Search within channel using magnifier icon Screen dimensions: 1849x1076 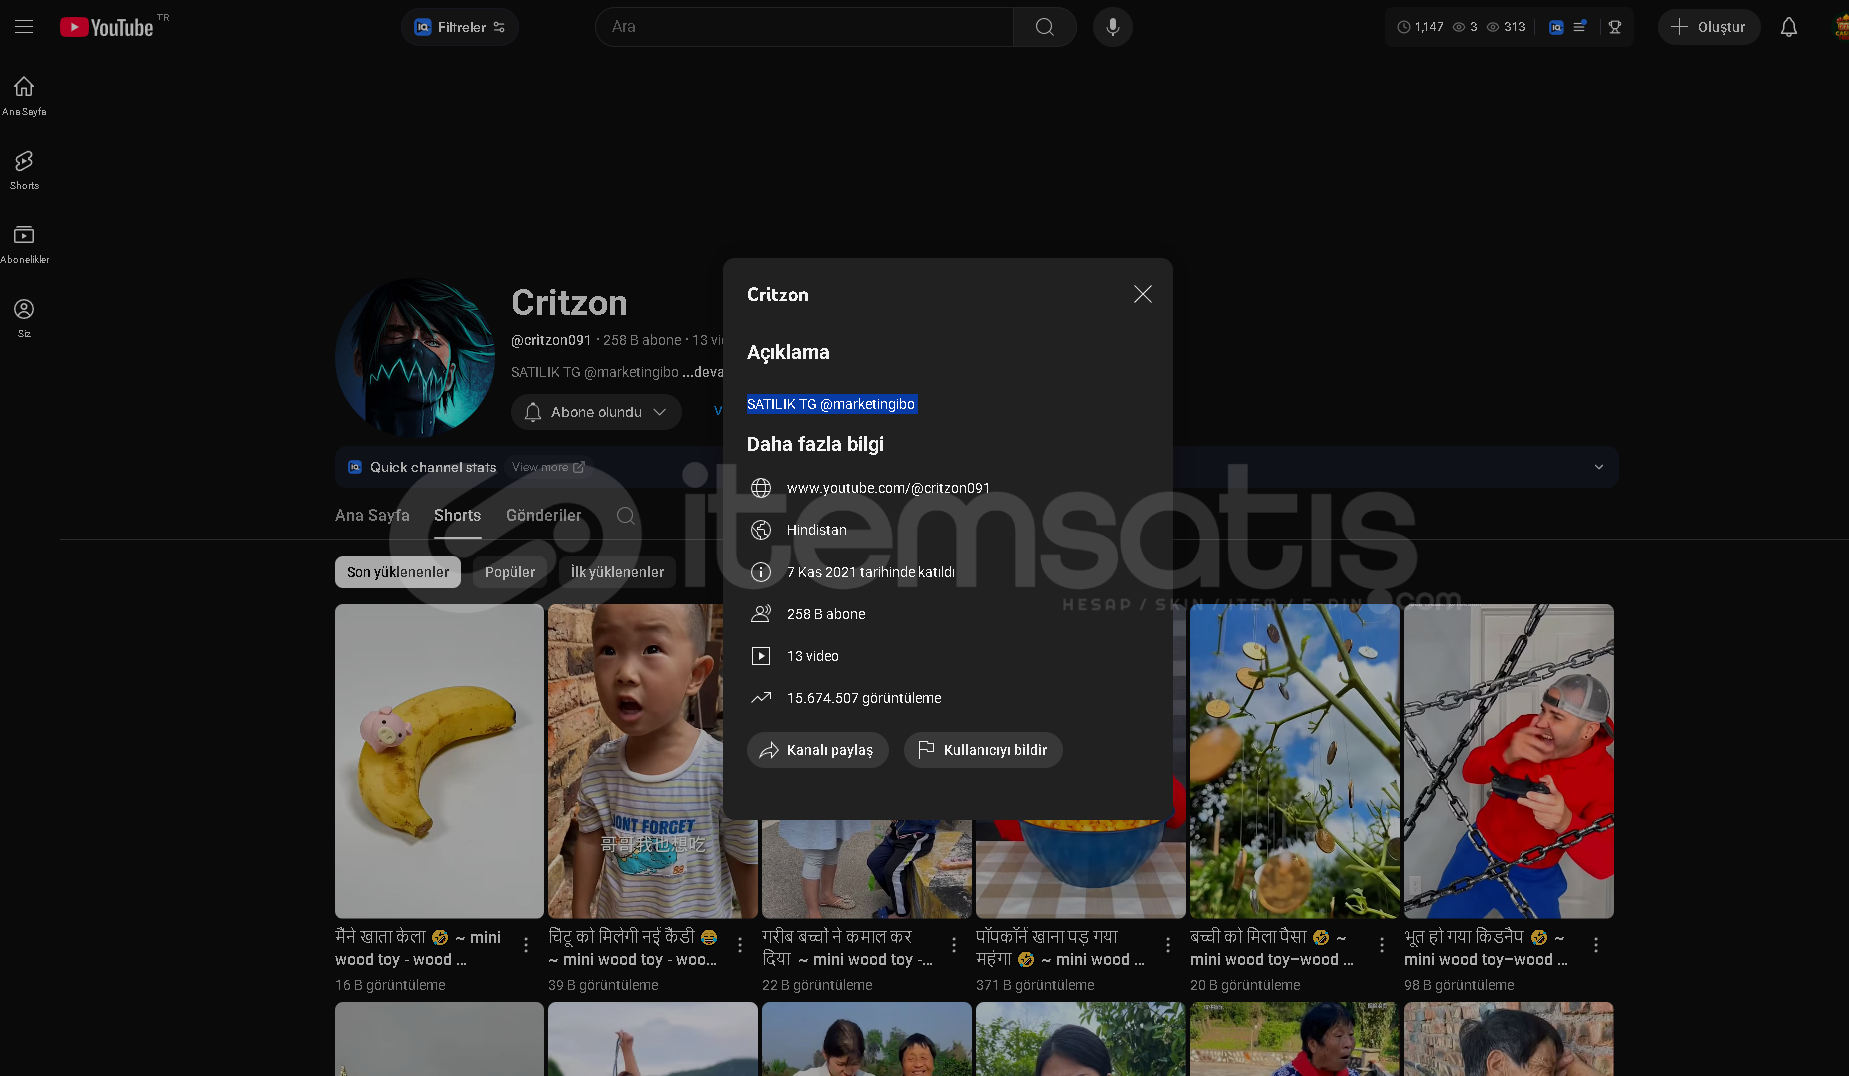tap(626, 516)
